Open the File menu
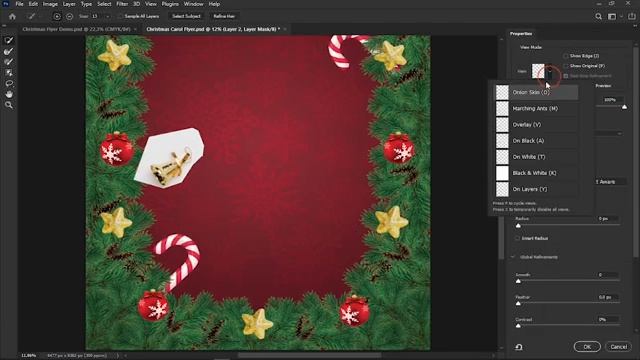The width and height of the screenshot is (640, 360). pos(19,4)
